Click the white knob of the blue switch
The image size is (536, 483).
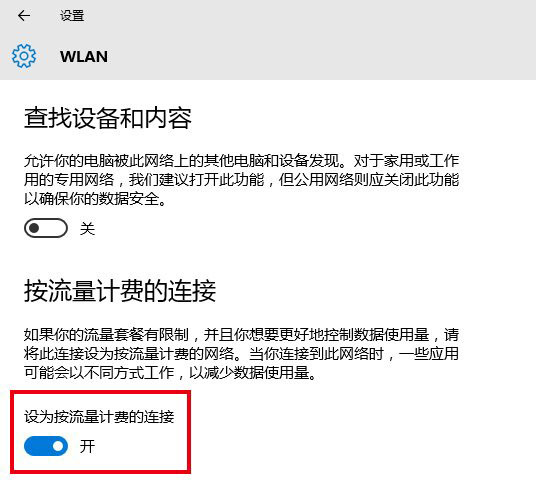(58, 446)
